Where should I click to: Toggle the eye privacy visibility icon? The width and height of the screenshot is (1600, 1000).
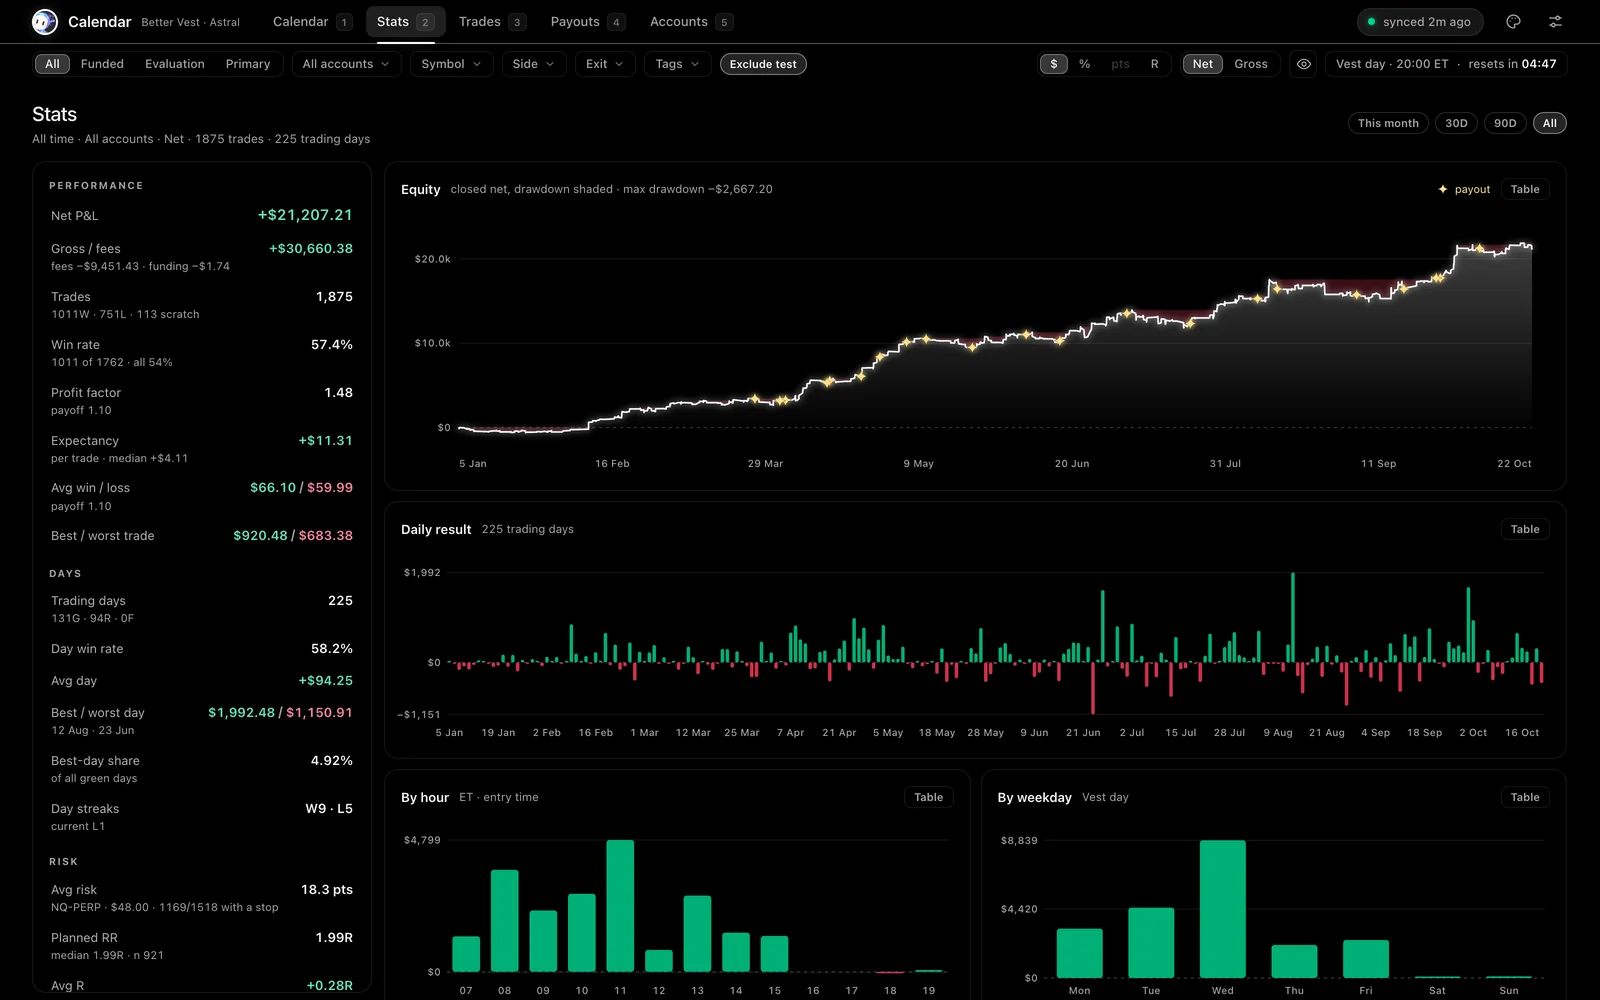pyautogui.click(x=1304, y=64)
